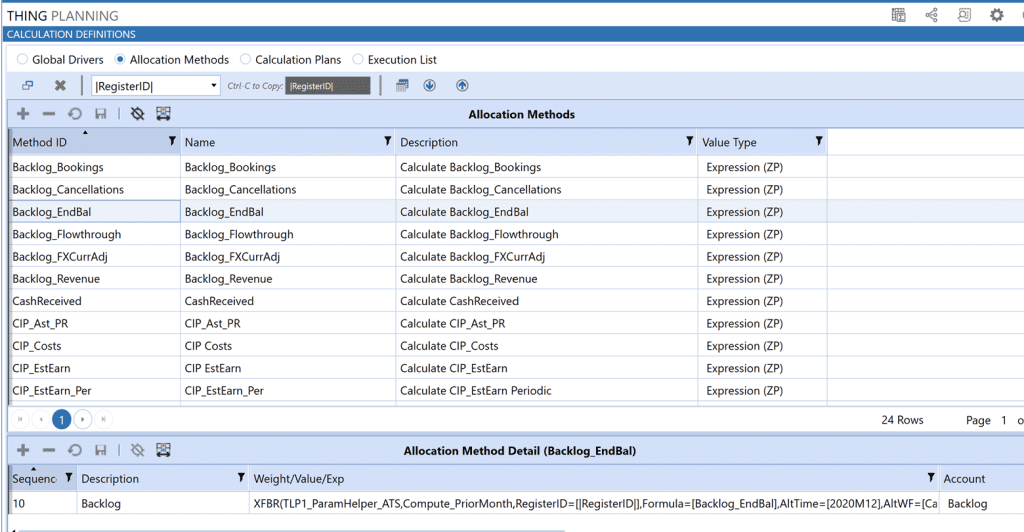The height and width of the screenshot is (532, 1024).
Task: Click the sequence 10 cell in detail grid
Action: 43,503
